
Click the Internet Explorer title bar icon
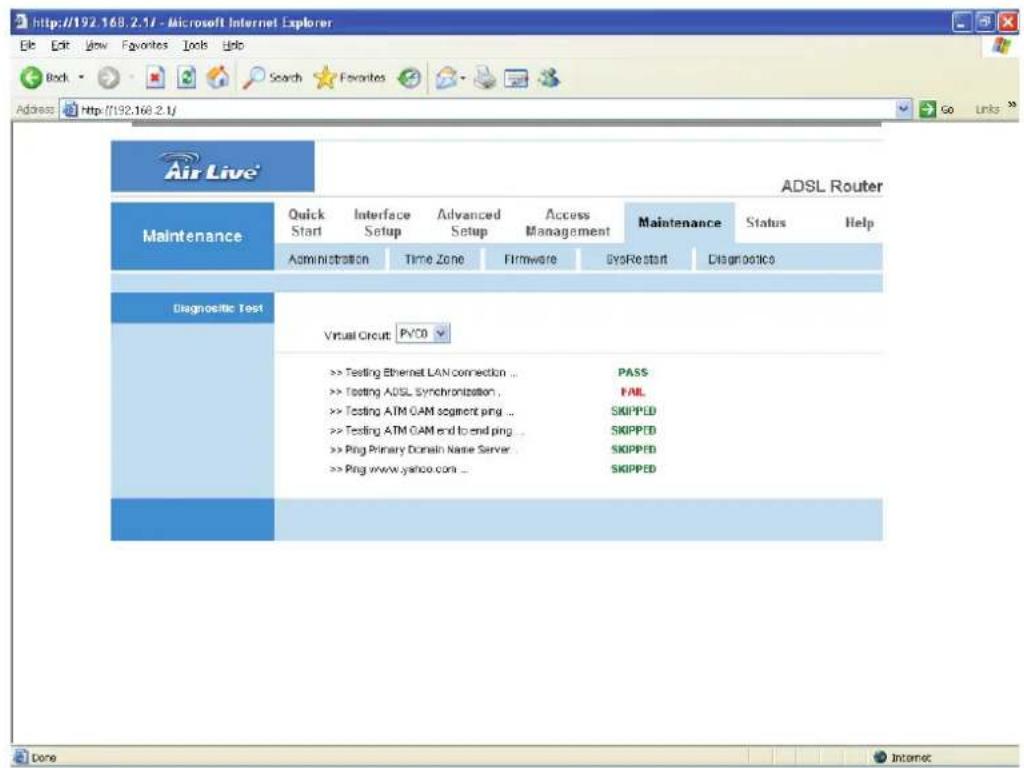click(20, 22)
